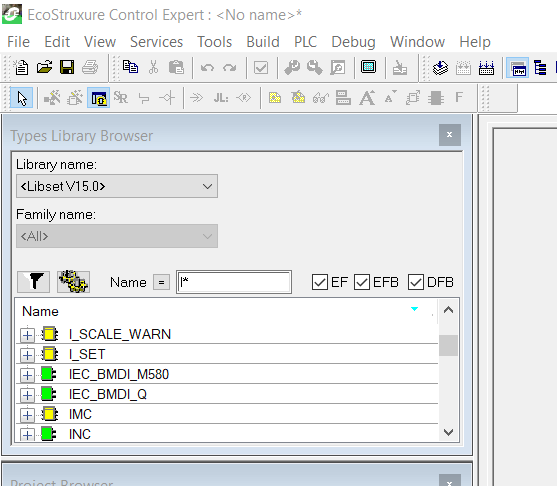Click the JL: jump label icon
The width and height of the screenshot is (557, 486).
click(x=221, y=97)
